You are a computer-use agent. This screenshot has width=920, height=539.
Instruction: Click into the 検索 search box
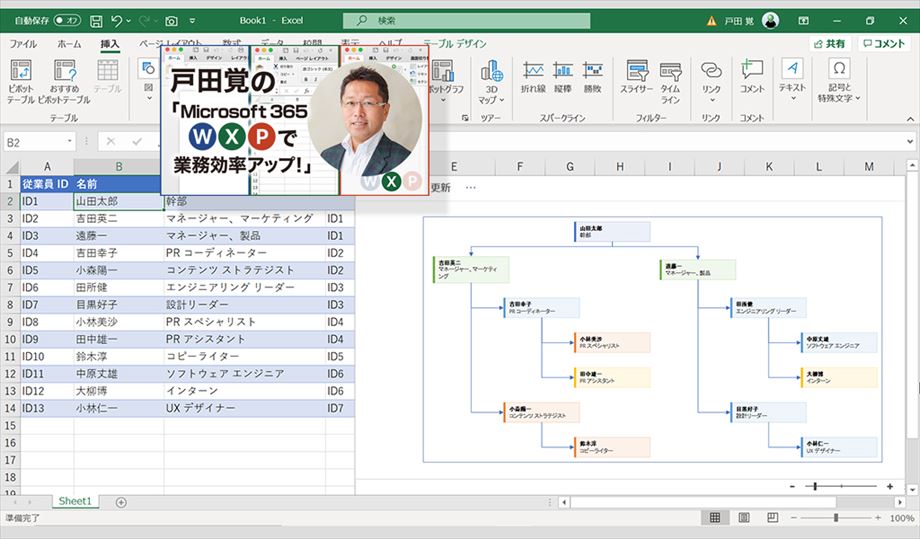tap(466, 21)
